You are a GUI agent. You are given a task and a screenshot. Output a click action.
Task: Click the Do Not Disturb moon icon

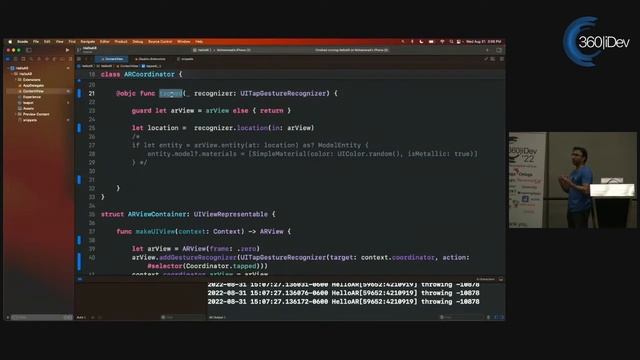tap(421, 42)
